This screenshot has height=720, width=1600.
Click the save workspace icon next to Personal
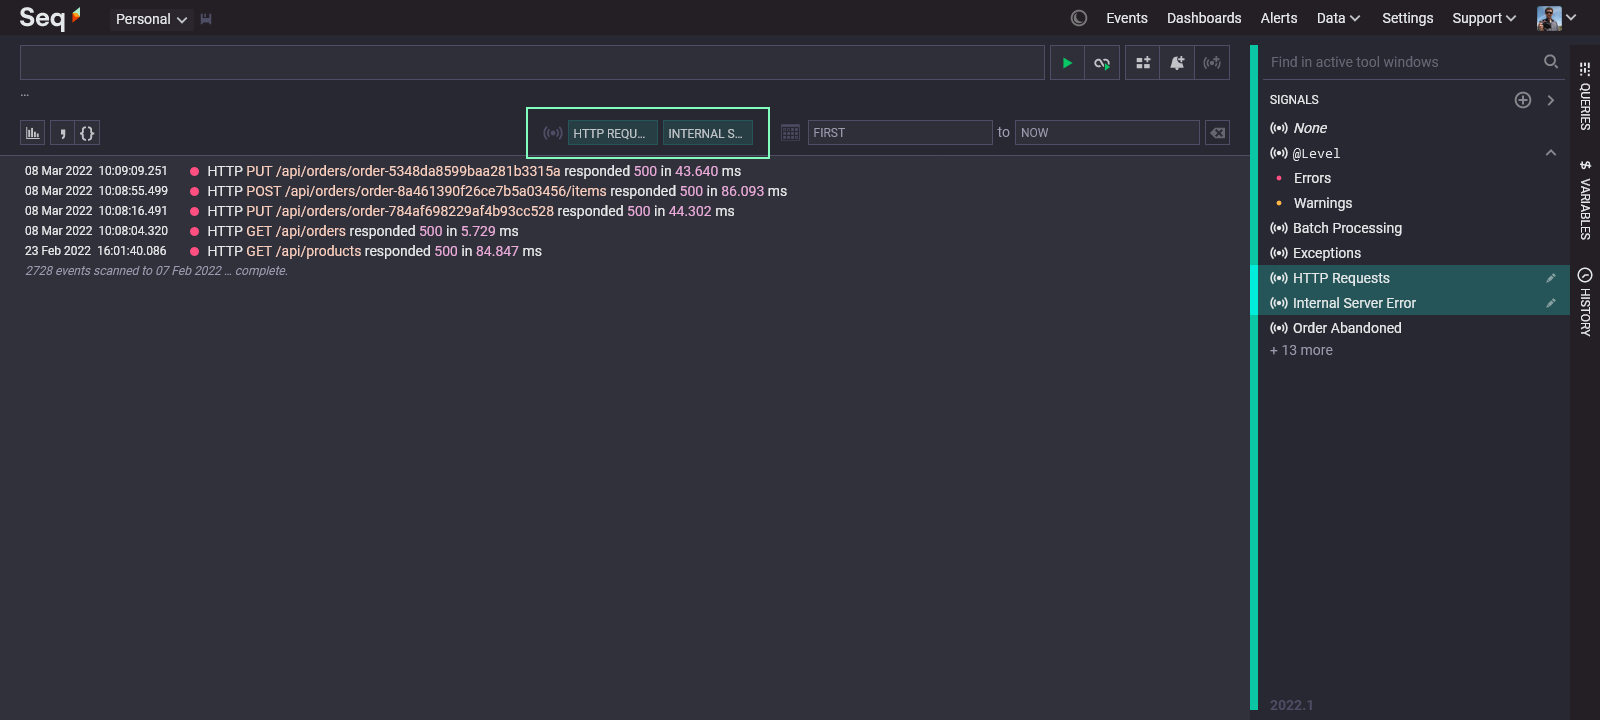coord(206,19)
